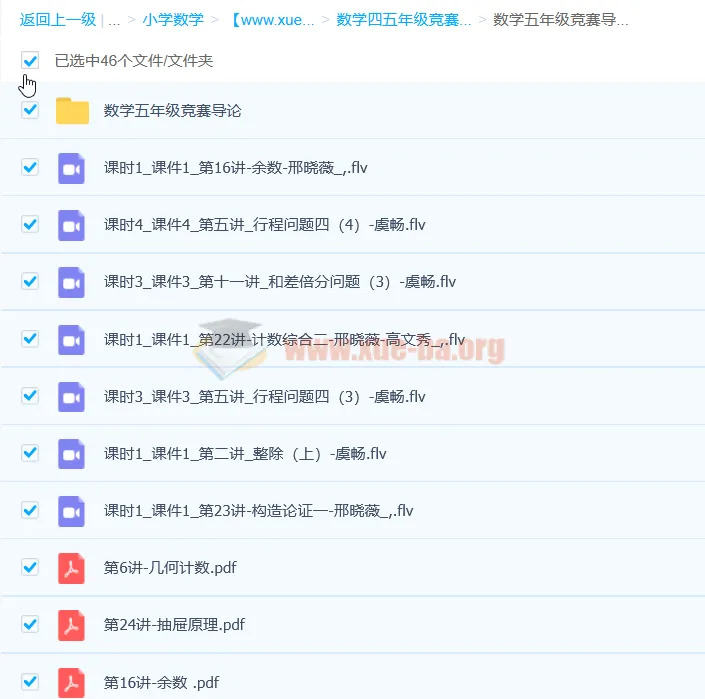Navigate to 数学四五年级竞赛 breadcrumb

(x=403, y=19)
